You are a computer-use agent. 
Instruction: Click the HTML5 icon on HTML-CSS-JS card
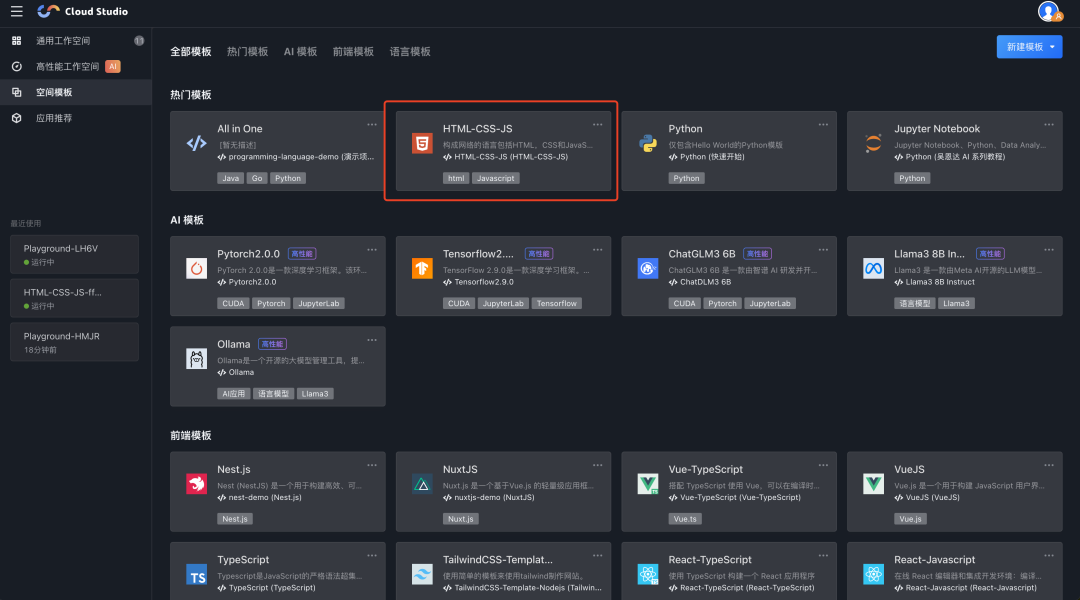coord(422,143)
